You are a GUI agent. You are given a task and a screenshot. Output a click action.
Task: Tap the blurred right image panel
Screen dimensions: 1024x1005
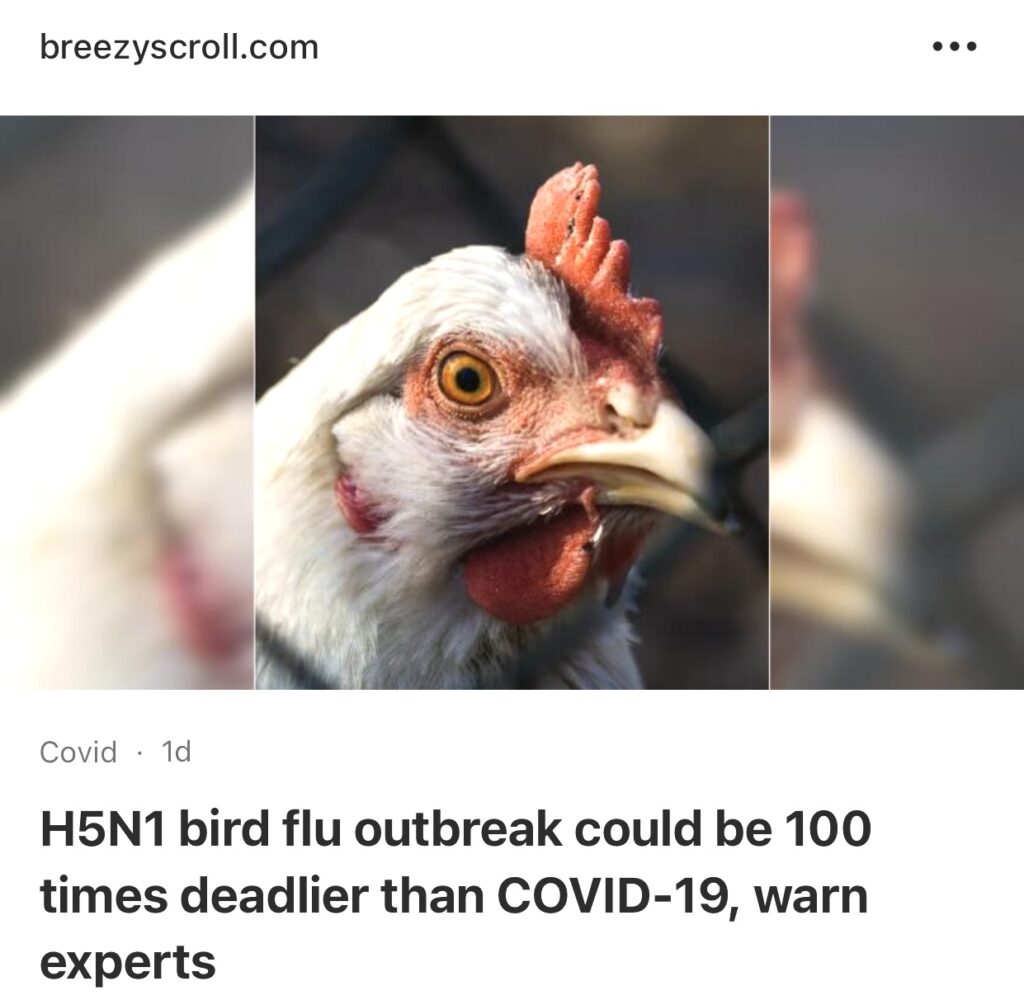click(897, 402)
